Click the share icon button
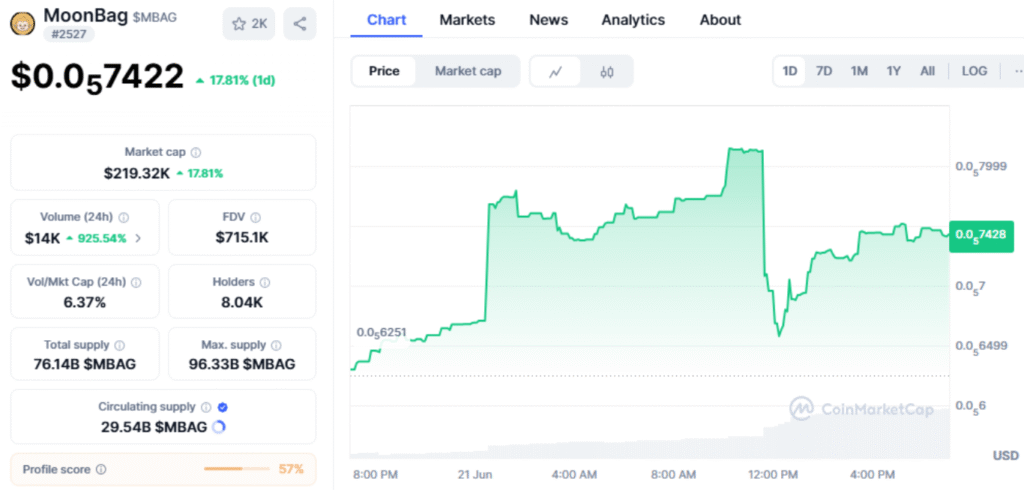Image resolution: width=1024 pixels, height=490 pixels. [x=299, y=23]
